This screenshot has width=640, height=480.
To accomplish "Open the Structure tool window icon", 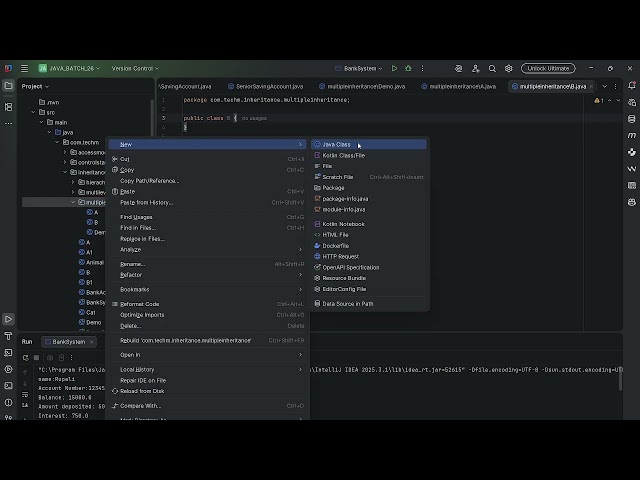I will (8, 107).
